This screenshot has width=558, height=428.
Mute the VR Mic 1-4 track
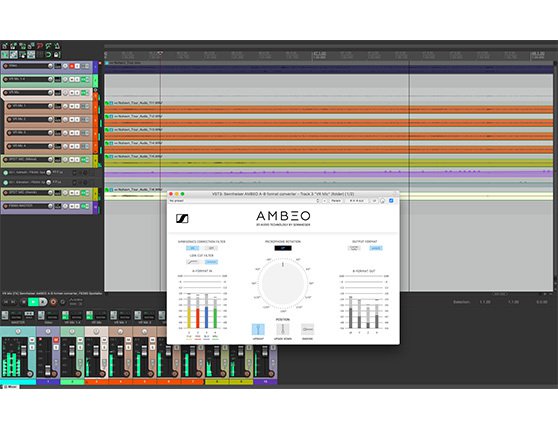pos(72,79)
